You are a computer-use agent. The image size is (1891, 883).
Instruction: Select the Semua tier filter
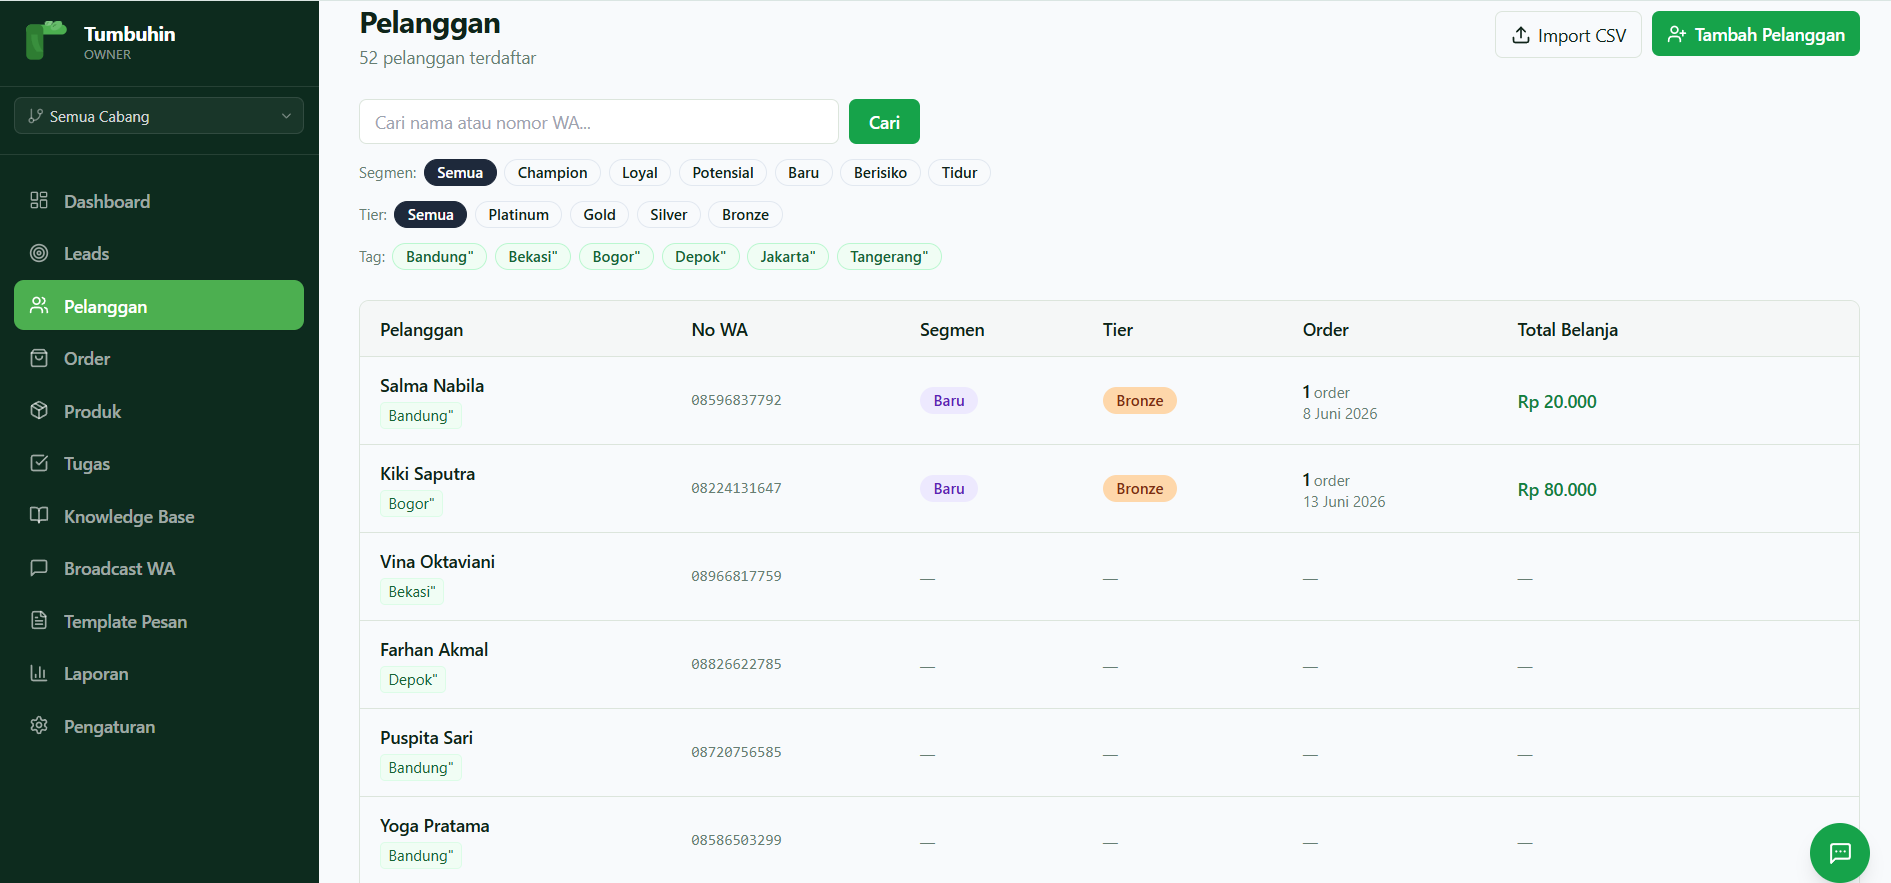click(x=430, y=215)
